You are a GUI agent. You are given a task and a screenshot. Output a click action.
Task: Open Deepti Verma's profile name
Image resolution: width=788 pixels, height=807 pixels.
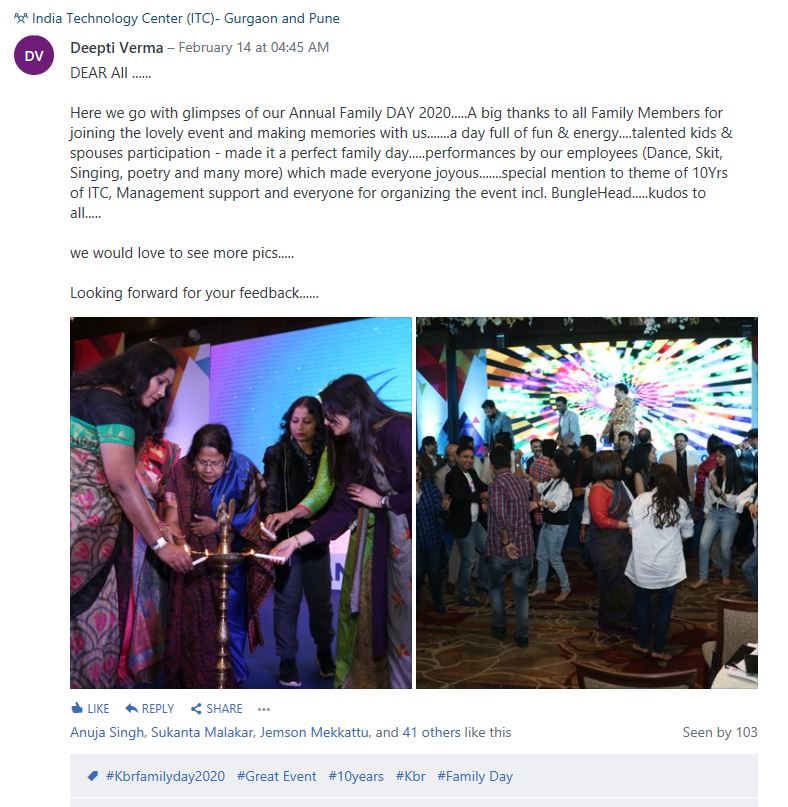[116, 48]
